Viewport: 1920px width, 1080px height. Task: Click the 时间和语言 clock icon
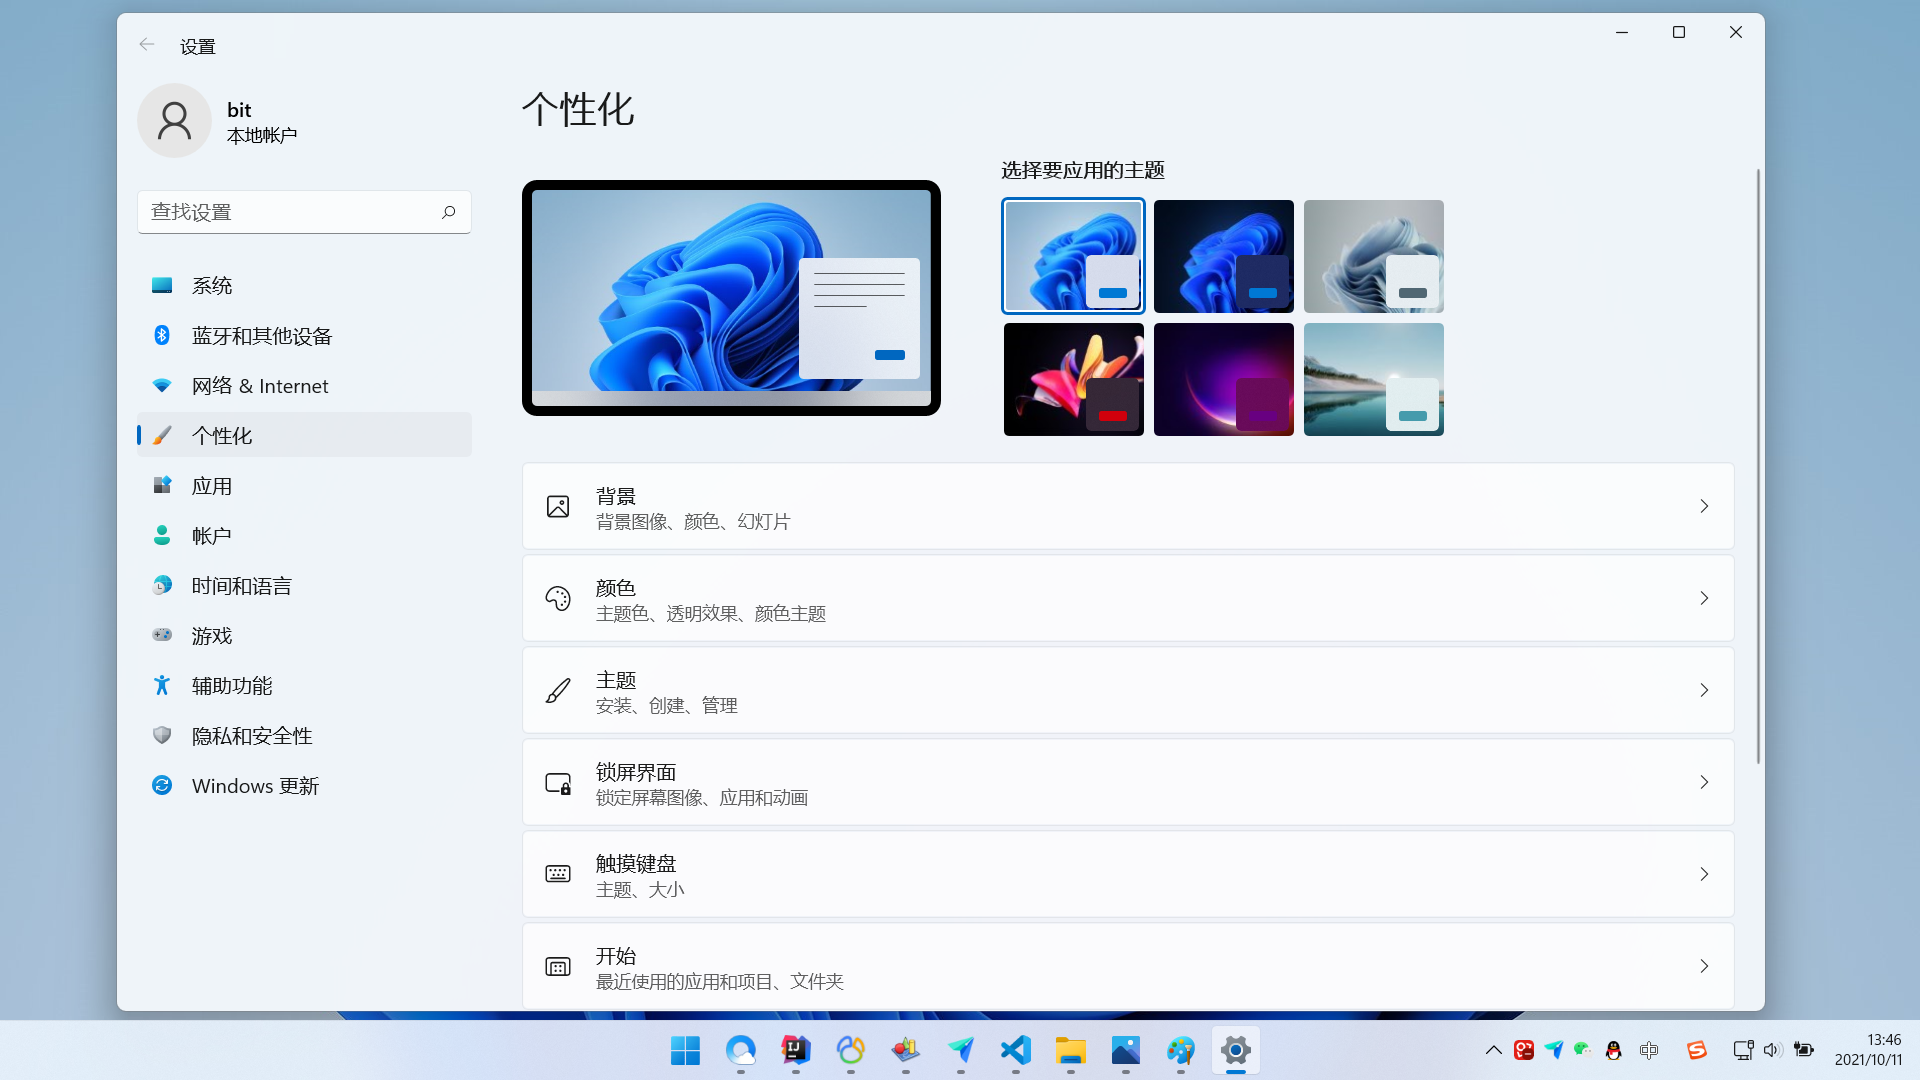point(162,586)
